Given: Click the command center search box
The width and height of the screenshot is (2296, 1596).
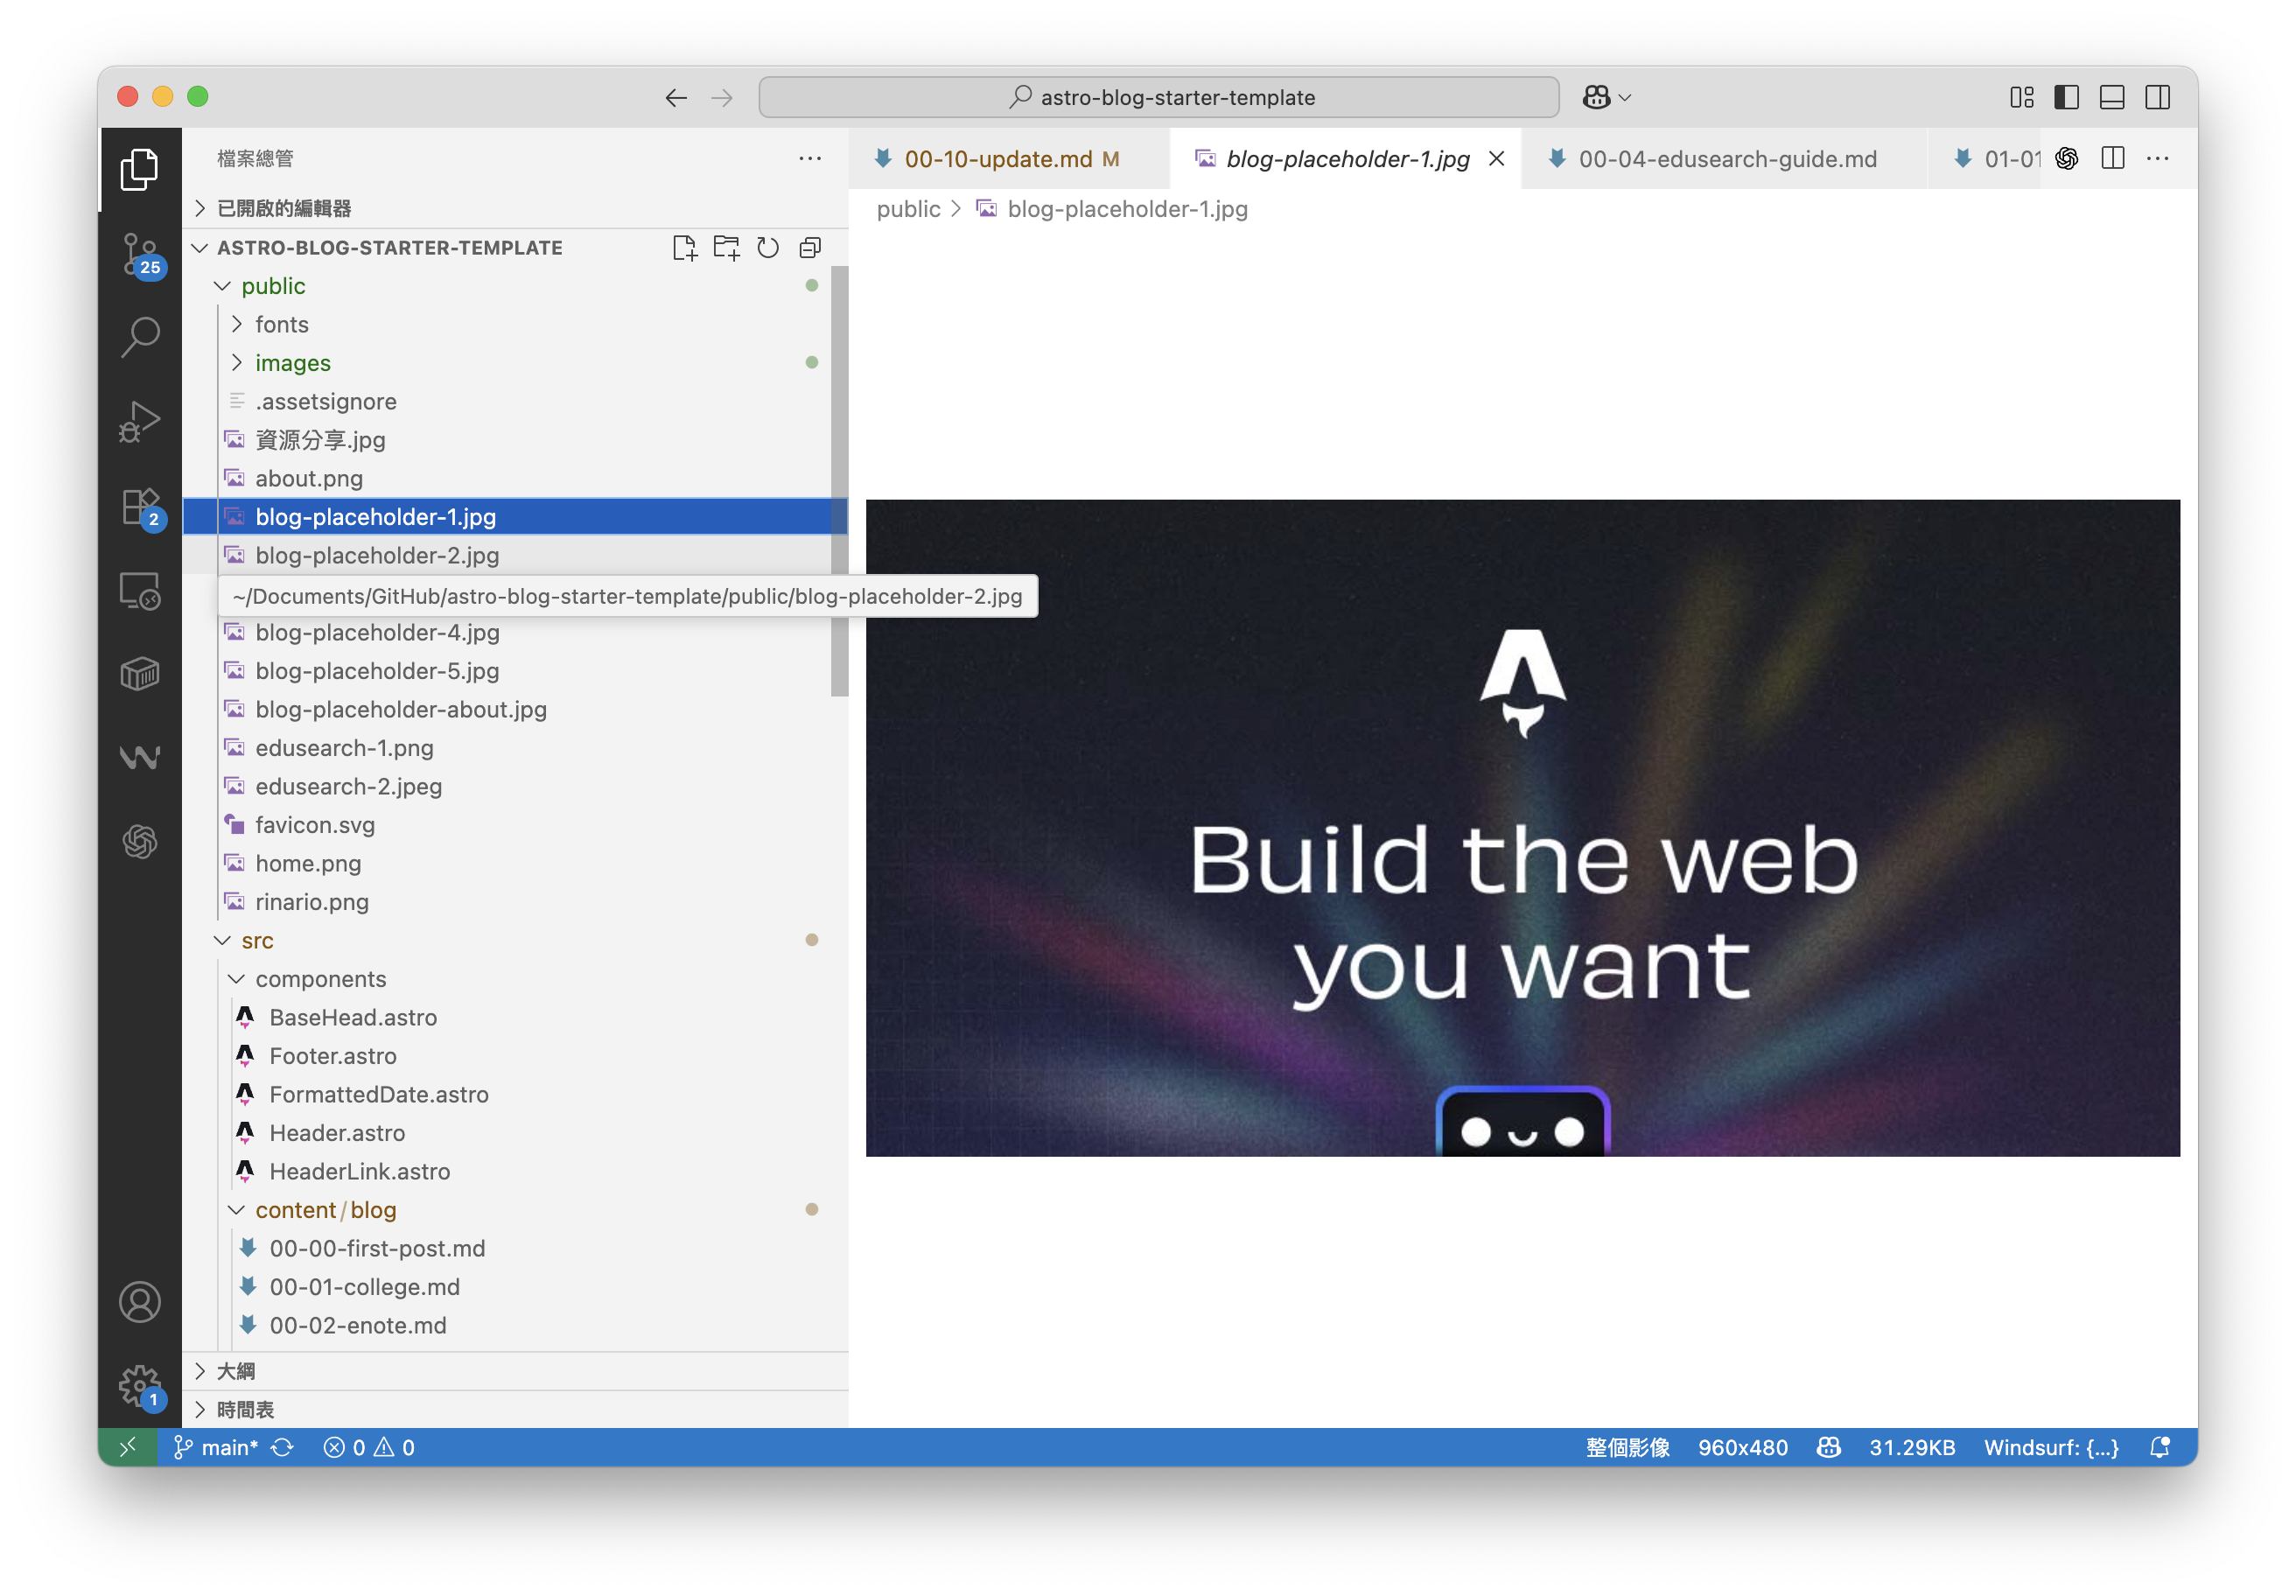Looking at the screenshot, I should click(x=1159, y=97).
